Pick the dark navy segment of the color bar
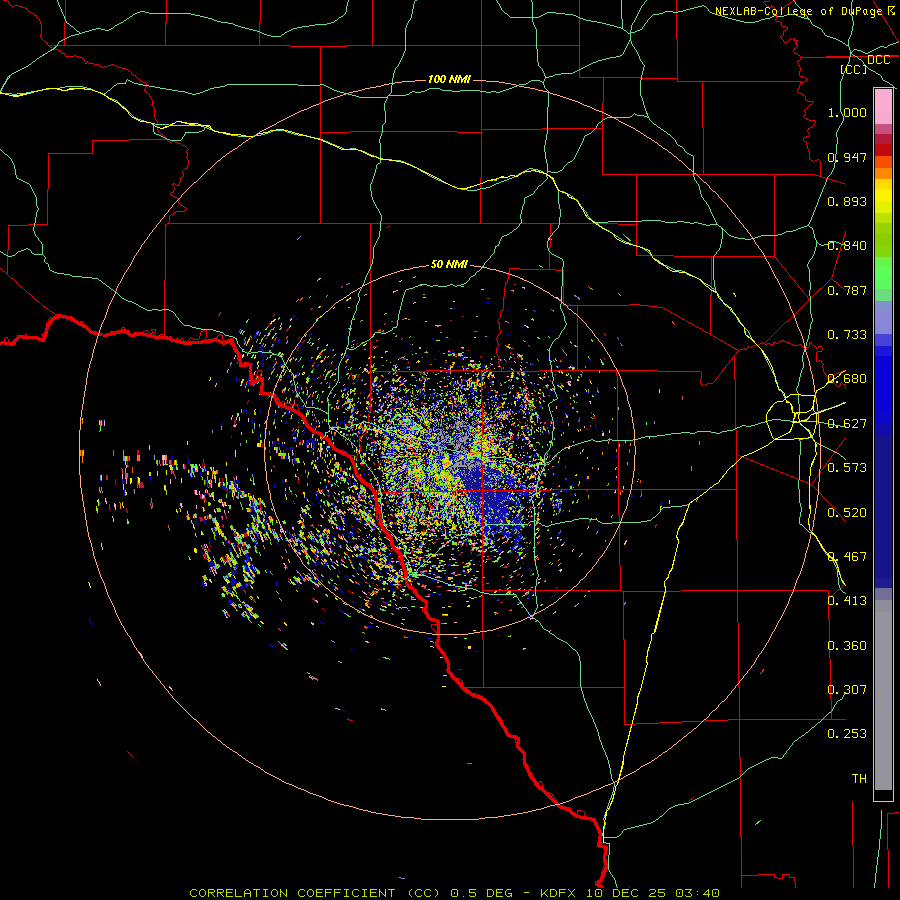900x900 pixels. (x=883, y=511)
